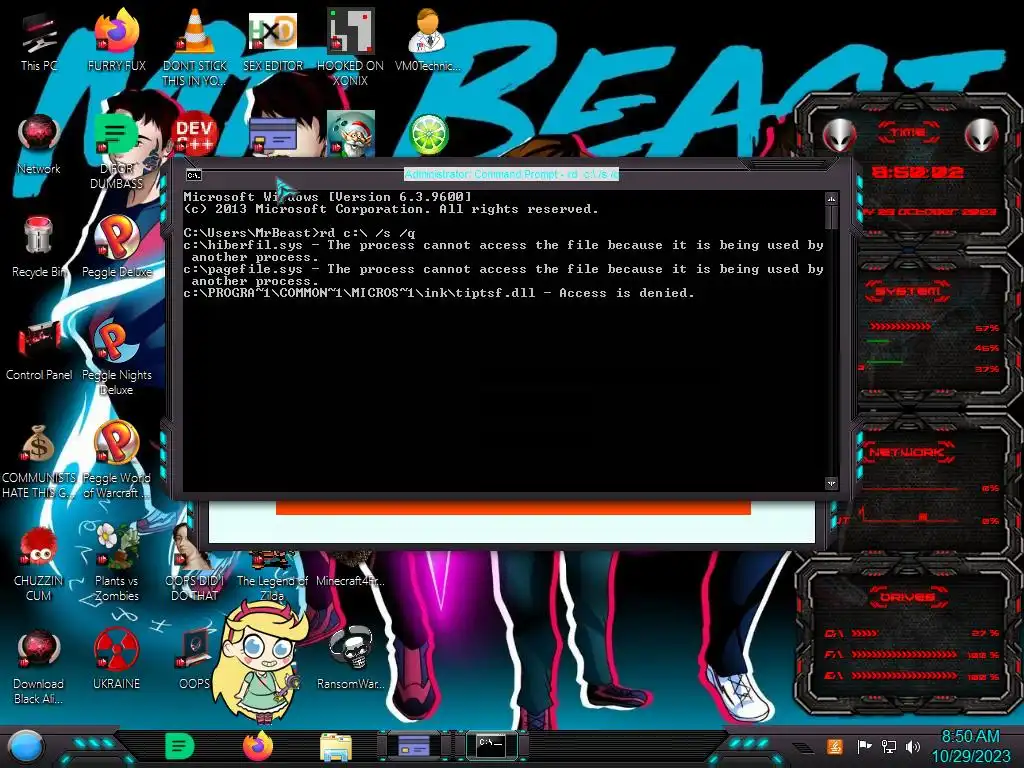Click the right alien head in TIME widget
Viewport: 1024px width, 768px height.
tap(982, 135)
